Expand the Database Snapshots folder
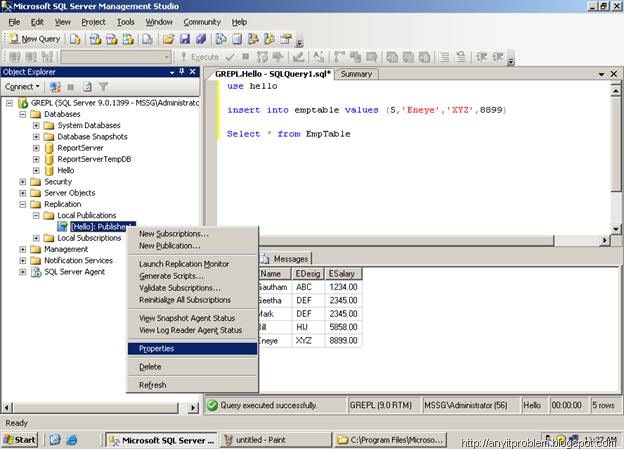Screen dimensions: 624x449 36,137
